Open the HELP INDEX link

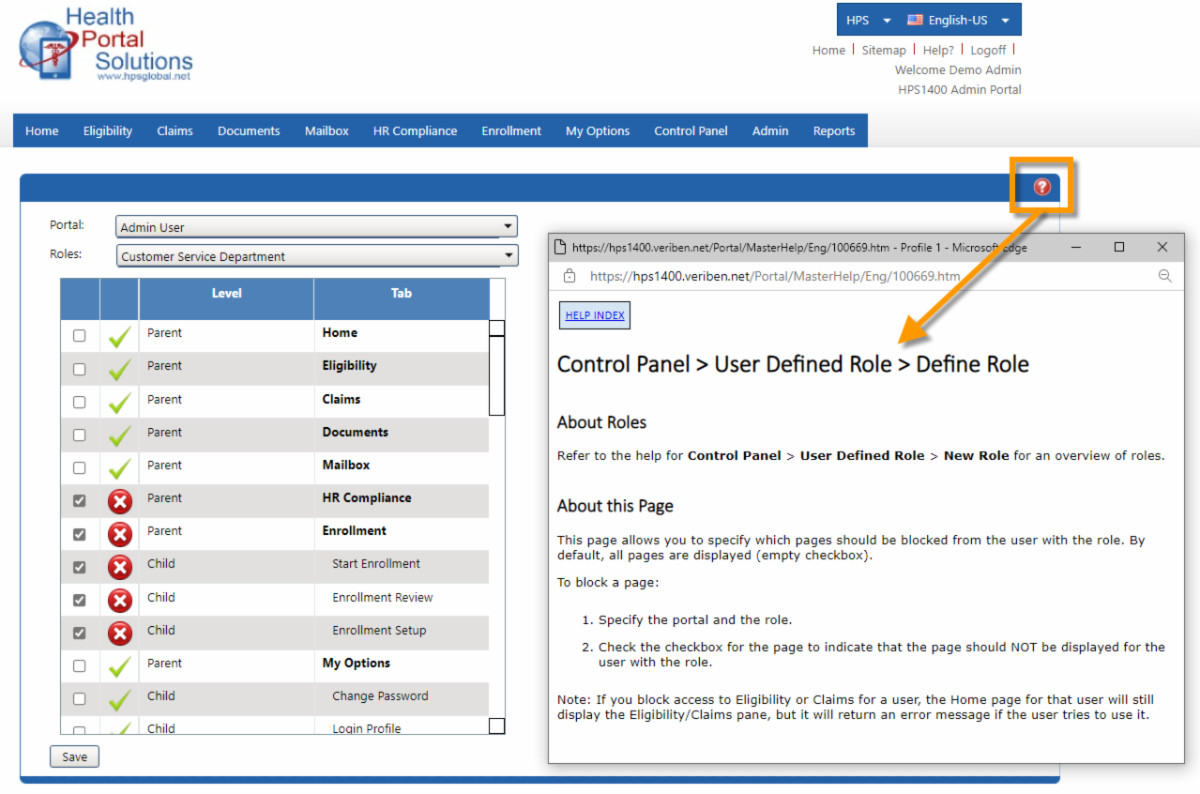(595, 315)
